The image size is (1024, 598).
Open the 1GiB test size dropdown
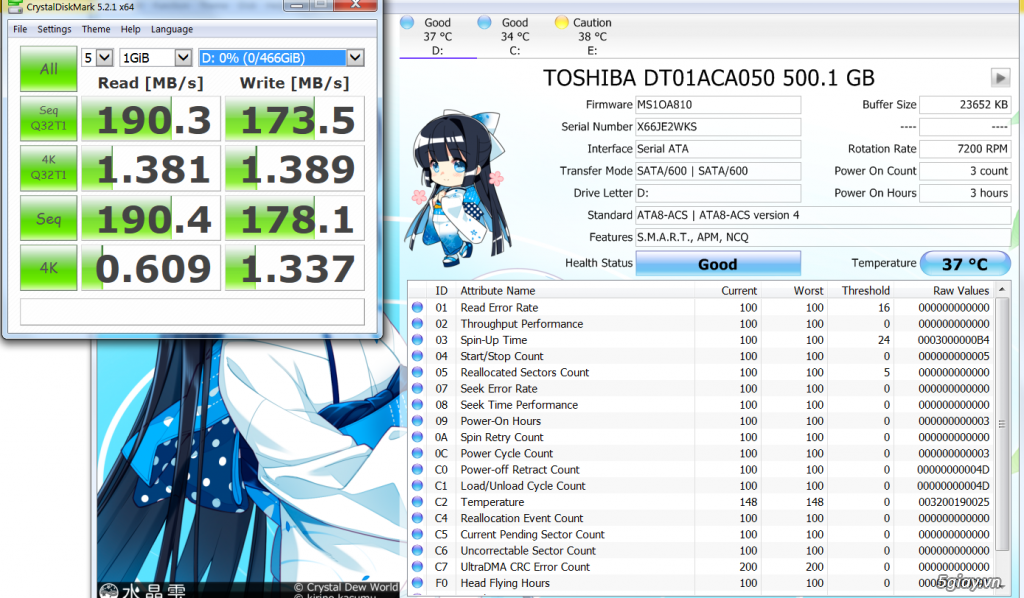[155, 57]
